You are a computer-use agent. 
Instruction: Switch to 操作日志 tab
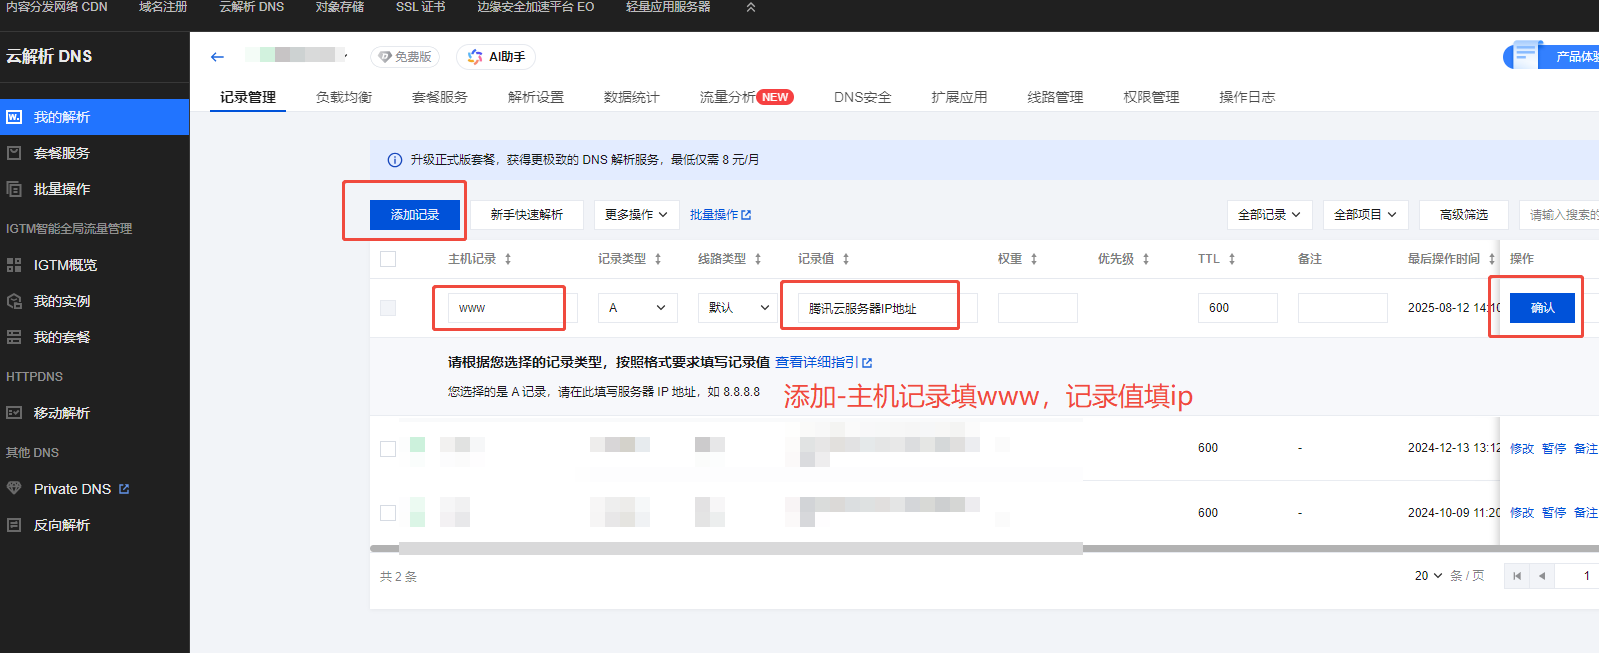click(1247, 97)
